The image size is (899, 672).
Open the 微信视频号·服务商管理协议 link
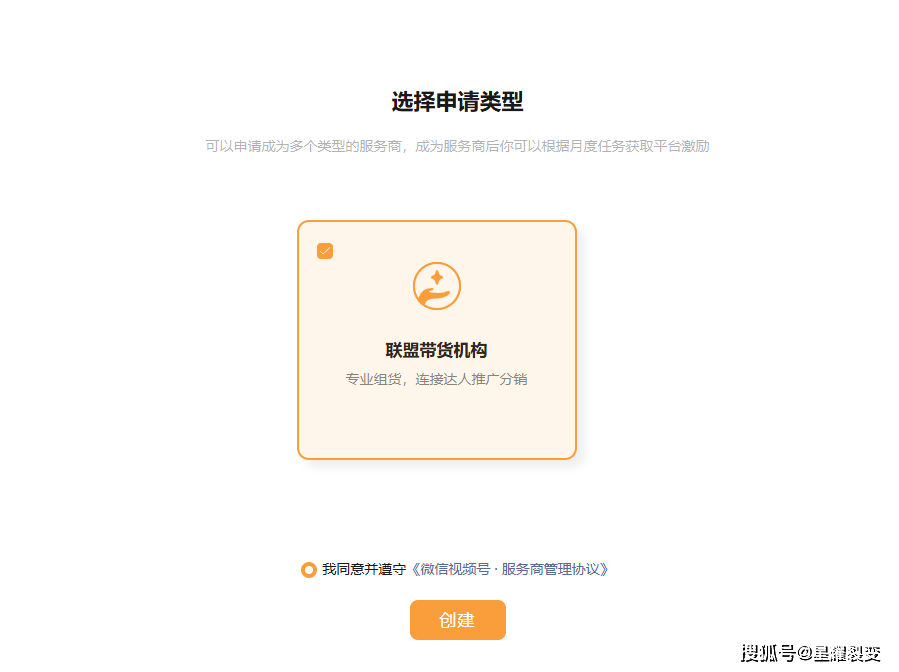pos(510,569)
